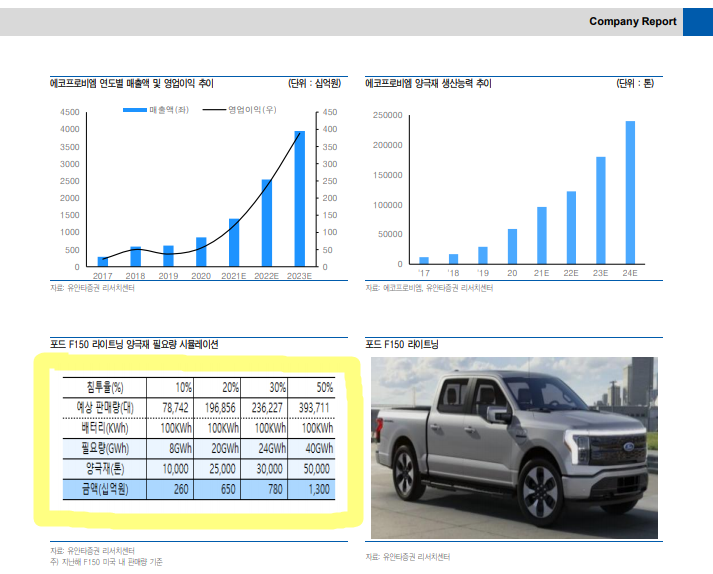Select the heading 포드 F150 라이트닝 양극재 필요량 시뮬레이션
The height and width of the screenshot is (574, 713).
pyautogui.click(x=134, y=344)
